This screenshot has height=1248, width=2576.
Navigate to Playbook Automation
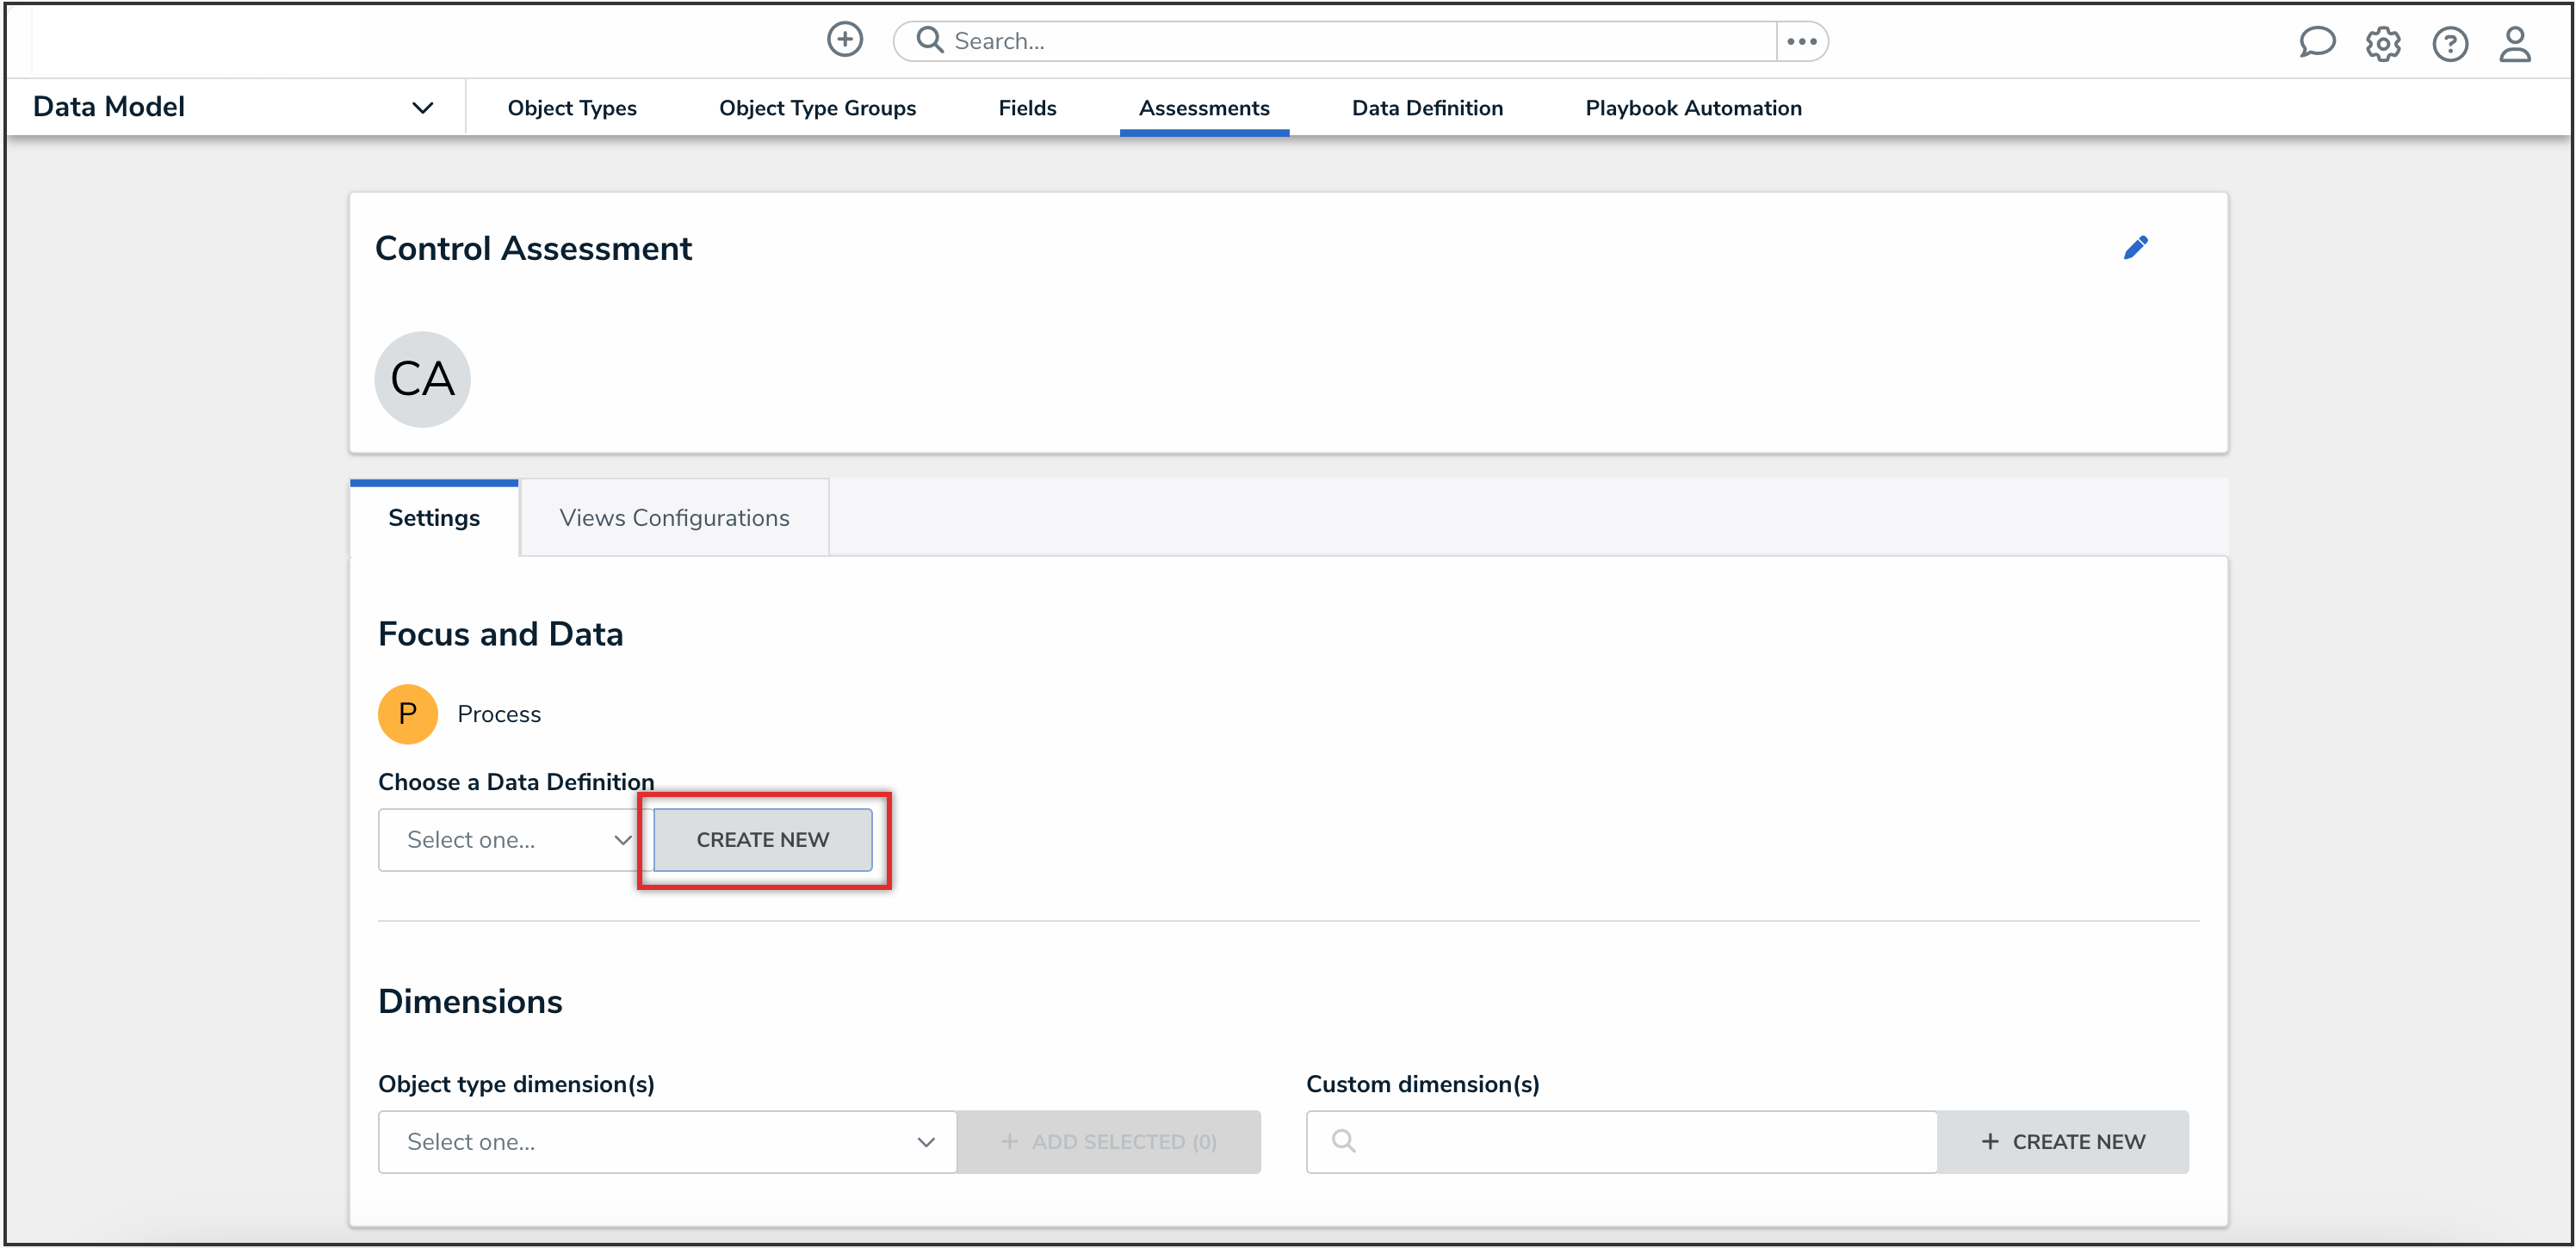pyautogui.click(x=1693, y=107)
